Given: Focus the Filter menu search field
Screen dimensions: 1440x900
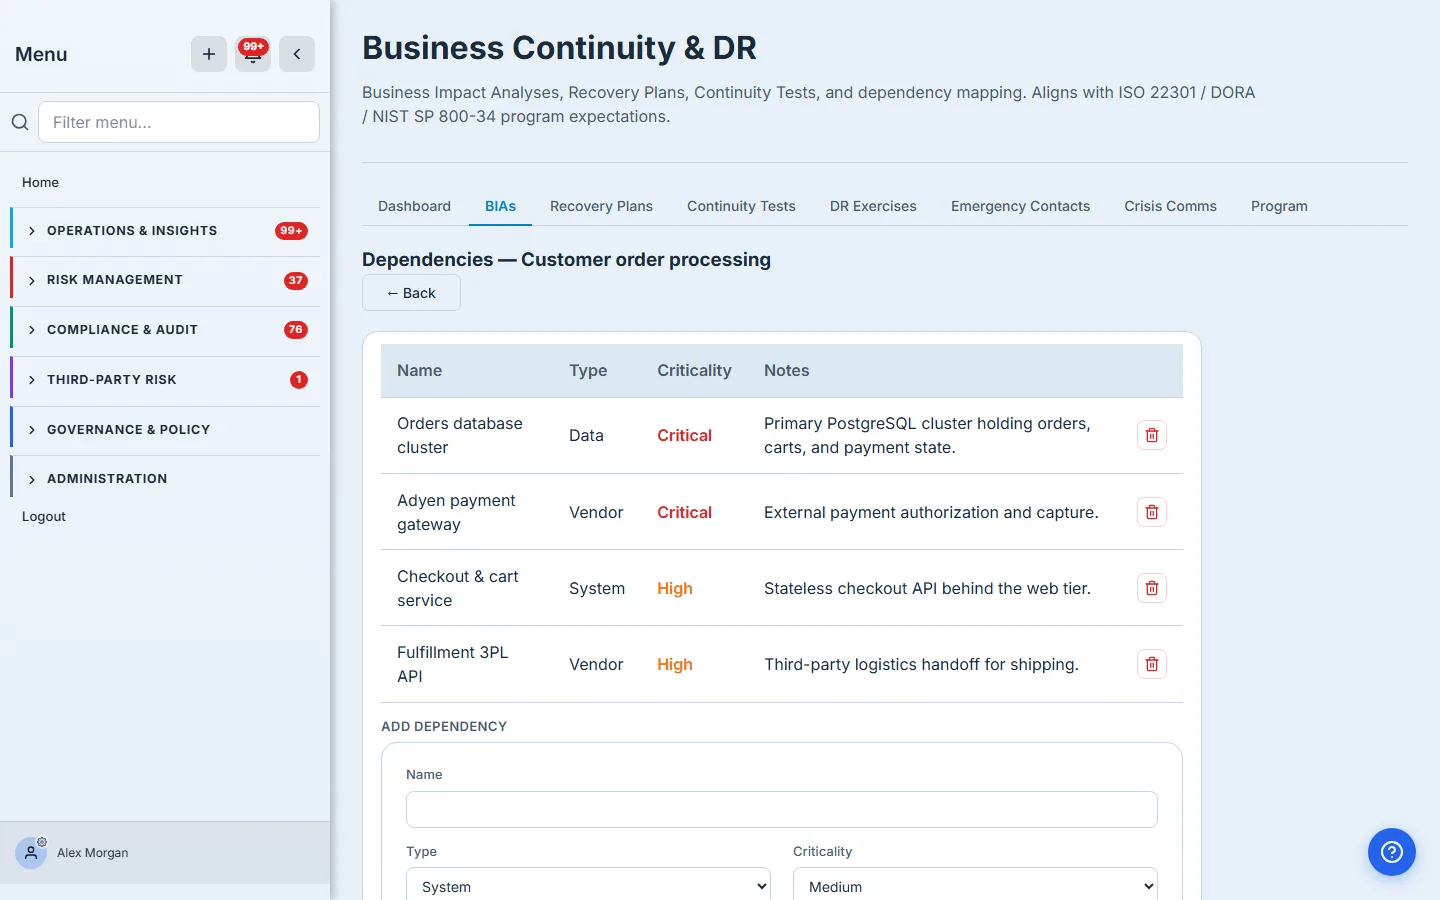Looking at the screenshot, I should click(179, 122).
